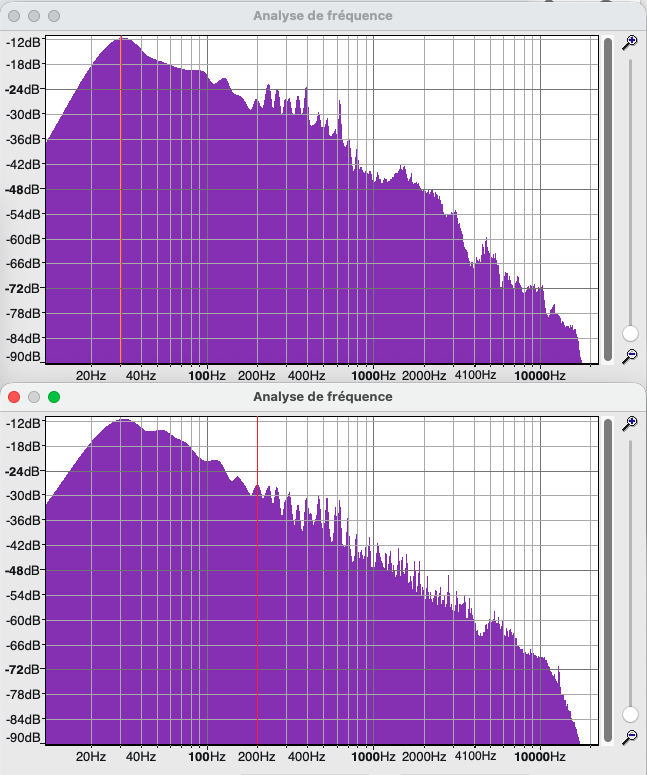This screenshot has width=647, height=775.
Task: Click the zoom-in magnifier in the upper window
Action: click(x=629, y=42)
